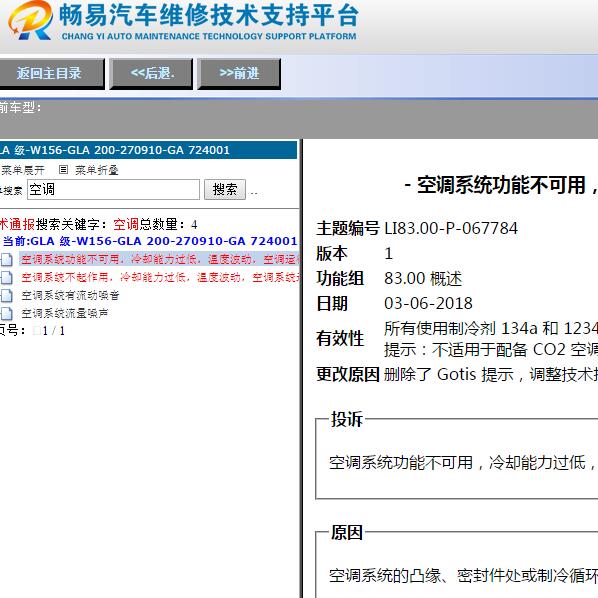Click the article title 空调系统功能不可用
Image resolution: width=598 pixels, height=598 pixels.
(500, 185)
